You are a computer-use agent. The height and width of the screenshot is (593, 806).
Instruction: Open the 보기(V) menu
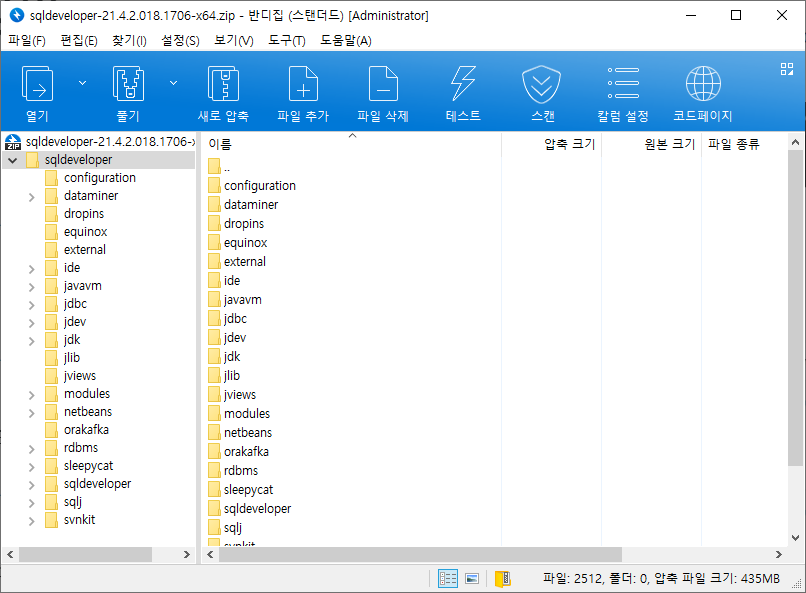coord(233,41)
